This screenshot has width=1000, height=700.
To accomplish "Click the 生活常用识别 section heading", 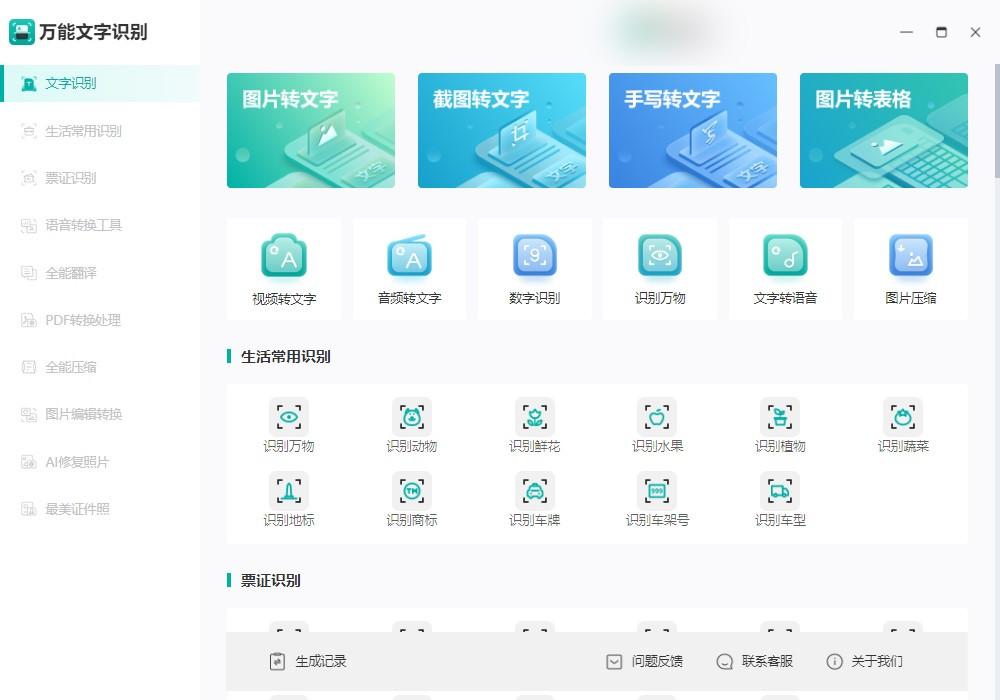I will click(x=285, y=357).
